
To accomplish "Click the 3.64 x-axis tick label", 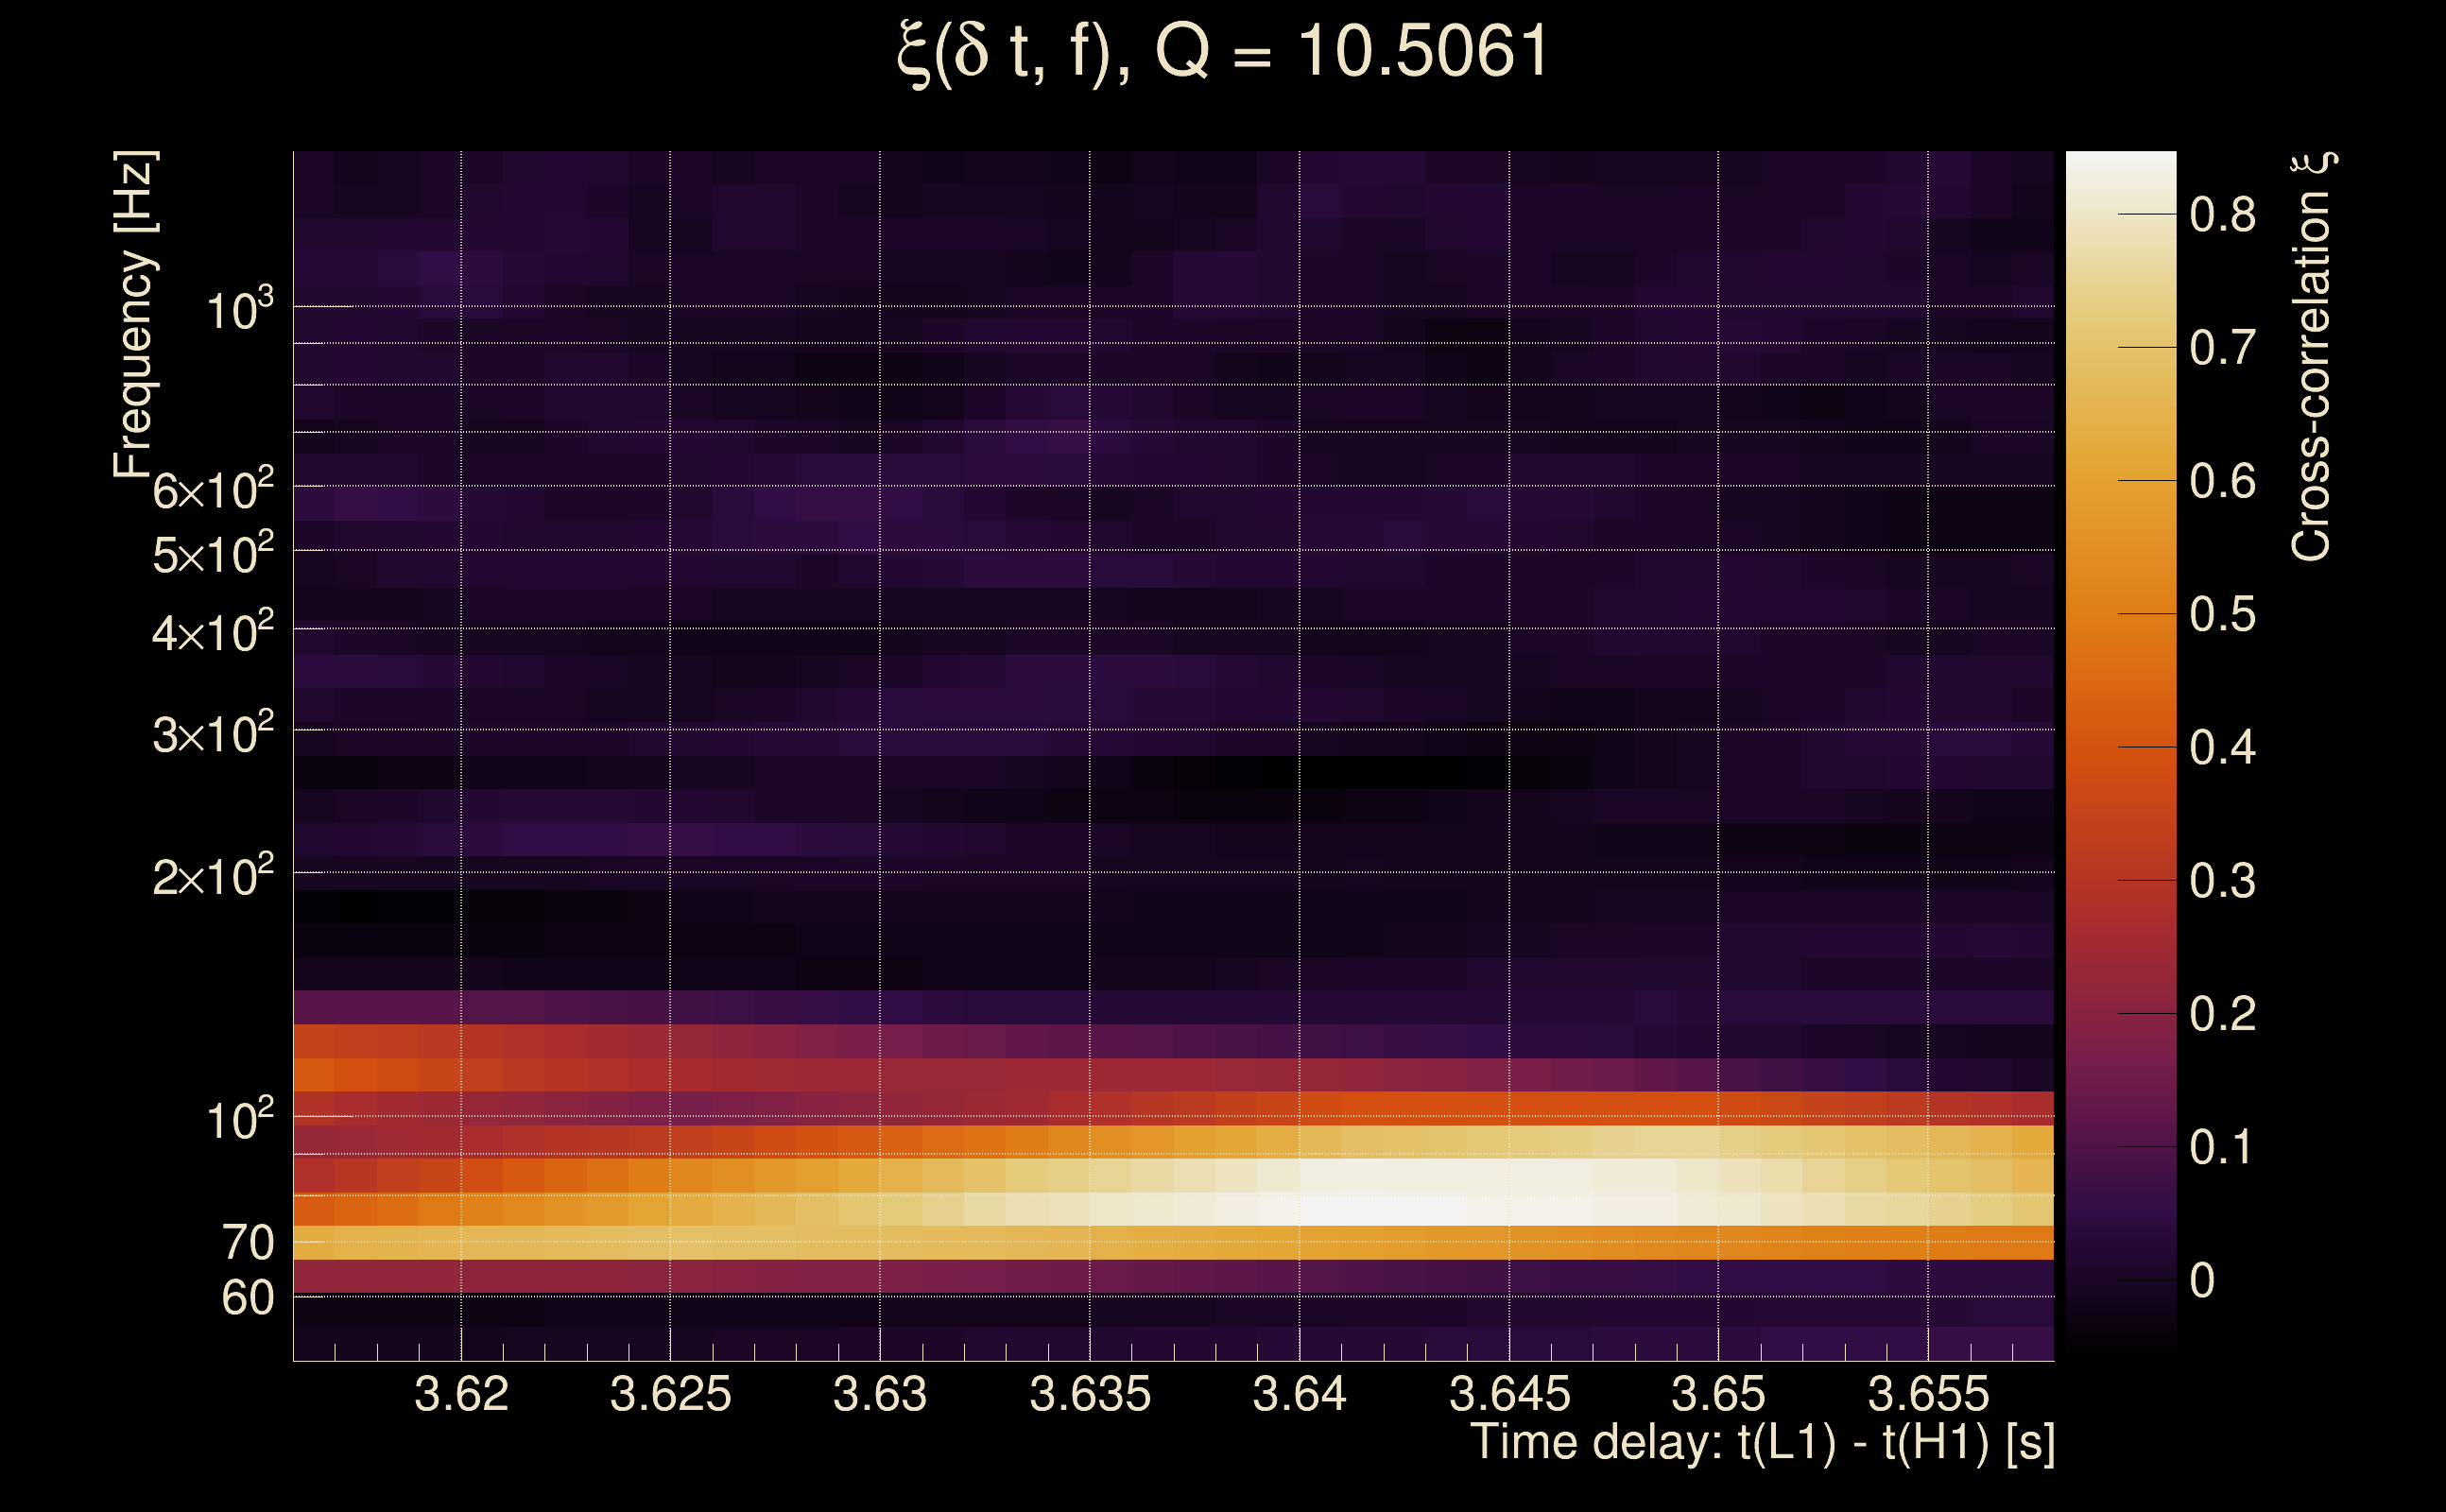I will 1299,1394.
